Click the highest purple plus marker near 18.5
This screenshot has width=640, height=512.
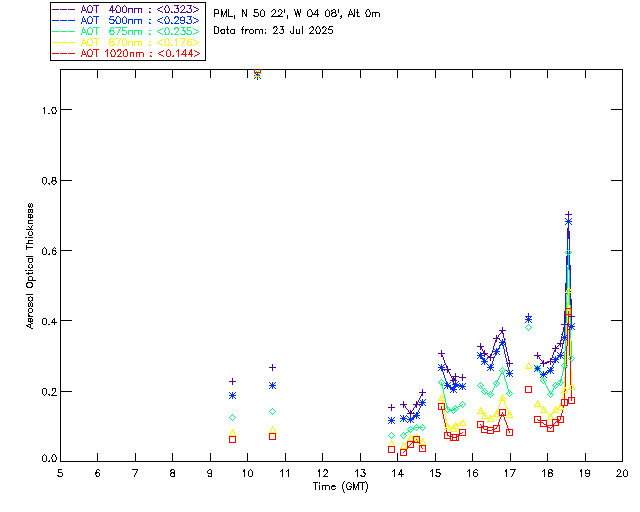pyautogui.click(x=568, y=214)
